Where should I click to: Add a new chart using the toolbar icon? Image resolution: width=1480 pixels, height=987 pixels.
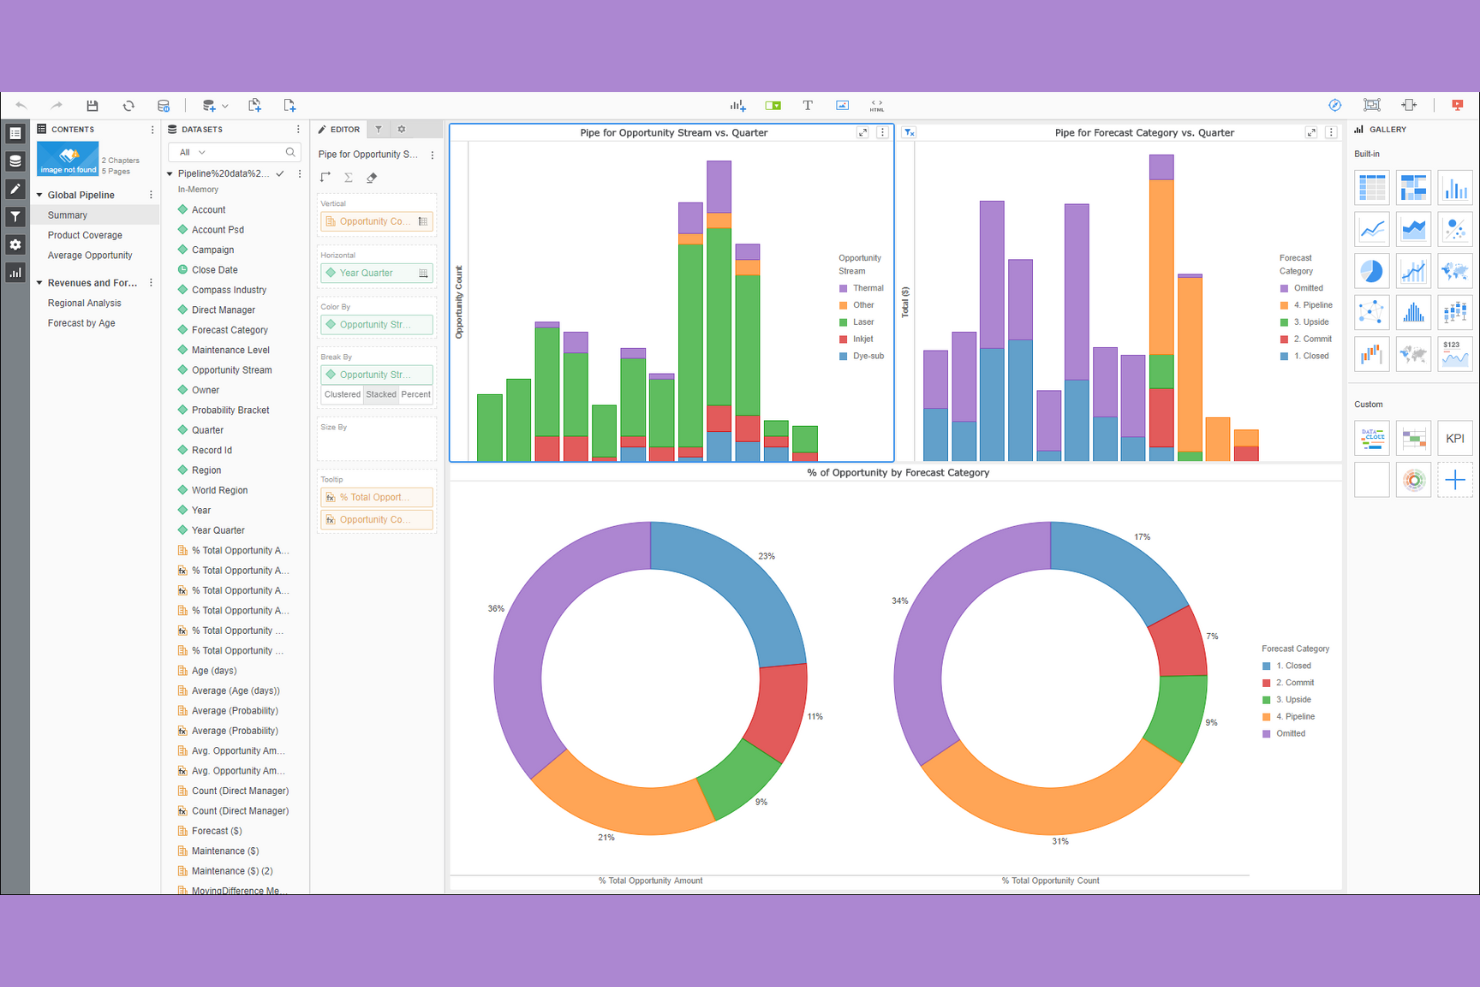tap(737, 105)
